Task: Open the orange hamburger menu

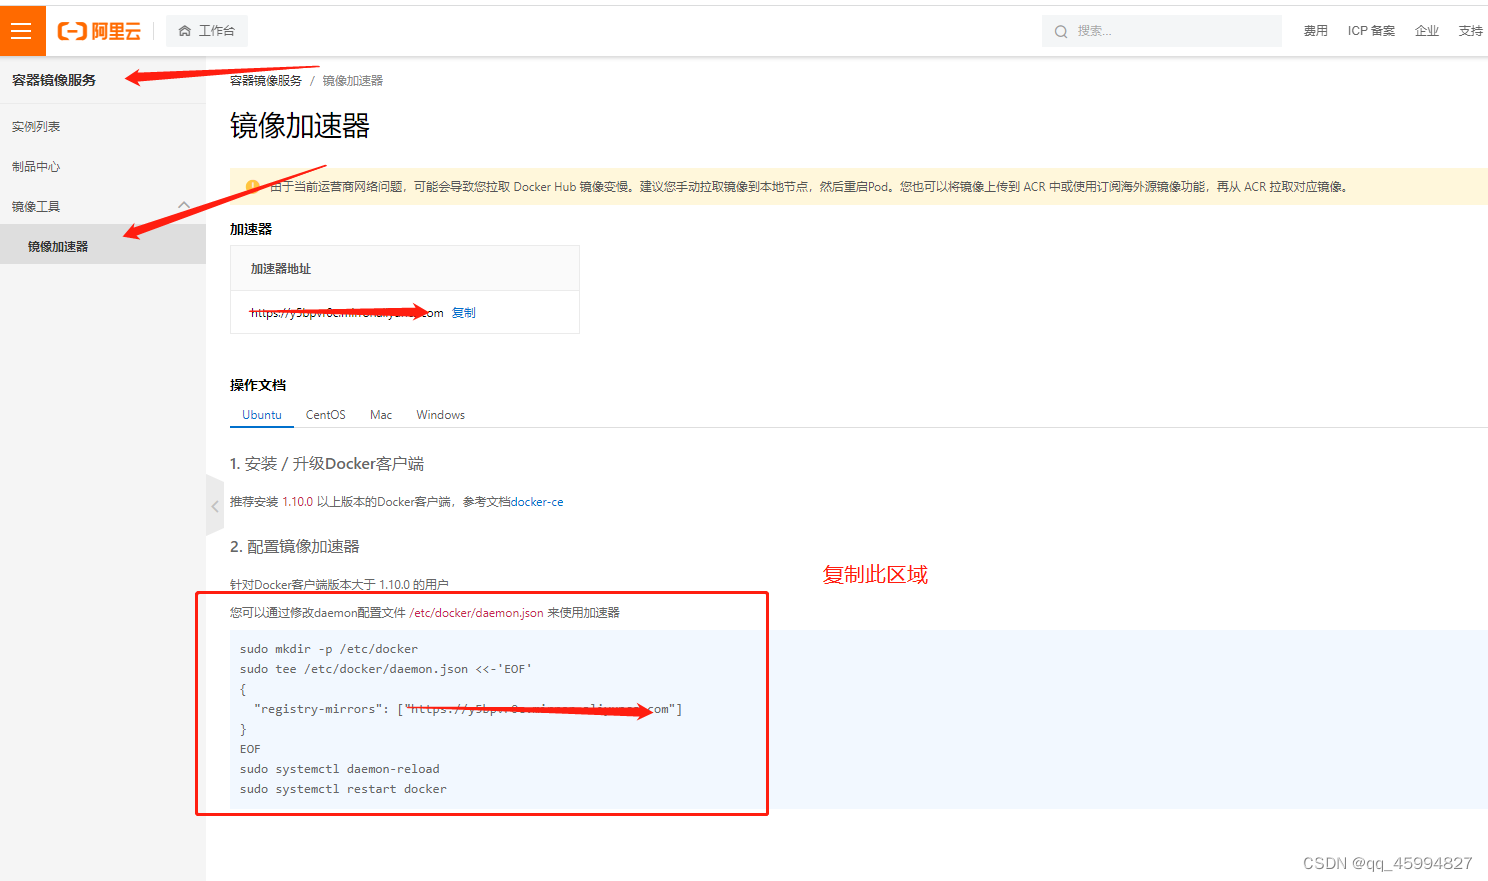Action: pos(22,31)
